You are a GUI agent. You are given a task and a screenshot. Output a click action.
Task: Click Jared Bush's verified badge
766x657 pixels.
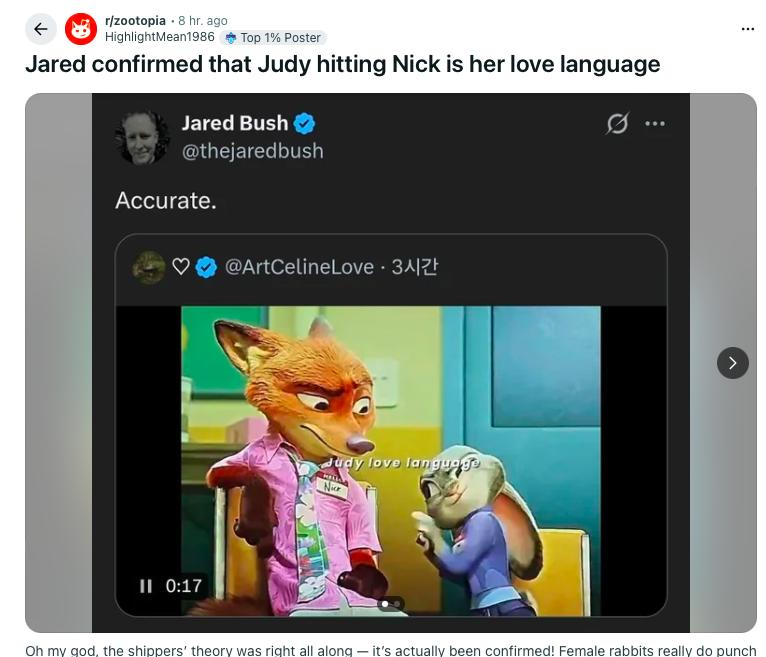point(304,124)
